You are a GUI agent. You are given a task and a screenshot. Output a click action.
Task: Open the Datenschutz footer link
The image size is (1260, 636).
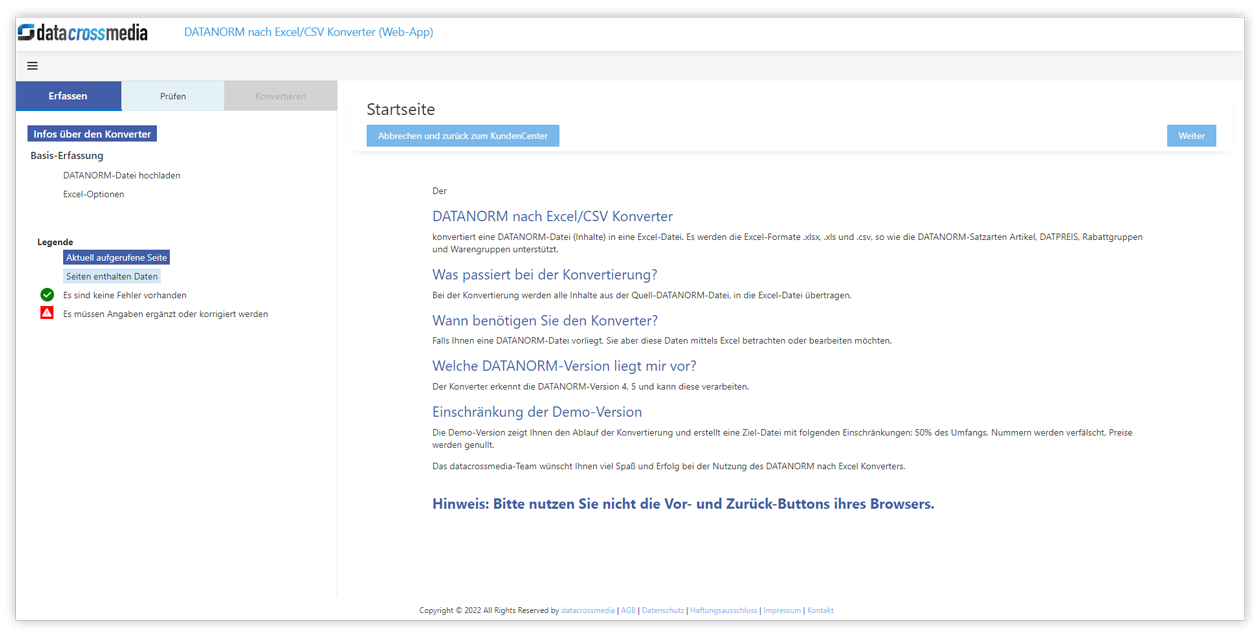[663, 610]
